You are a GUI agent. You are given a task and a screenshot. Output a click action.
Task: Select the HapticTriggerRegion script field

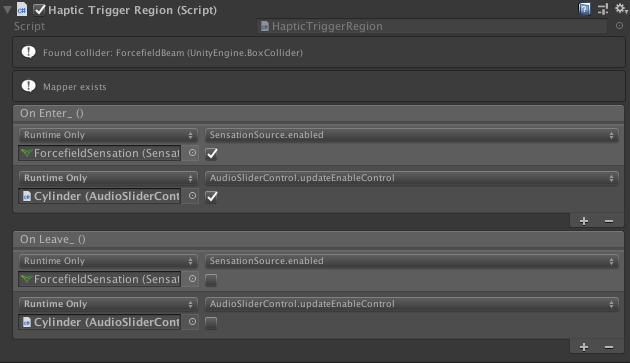(x=432, y=26)
